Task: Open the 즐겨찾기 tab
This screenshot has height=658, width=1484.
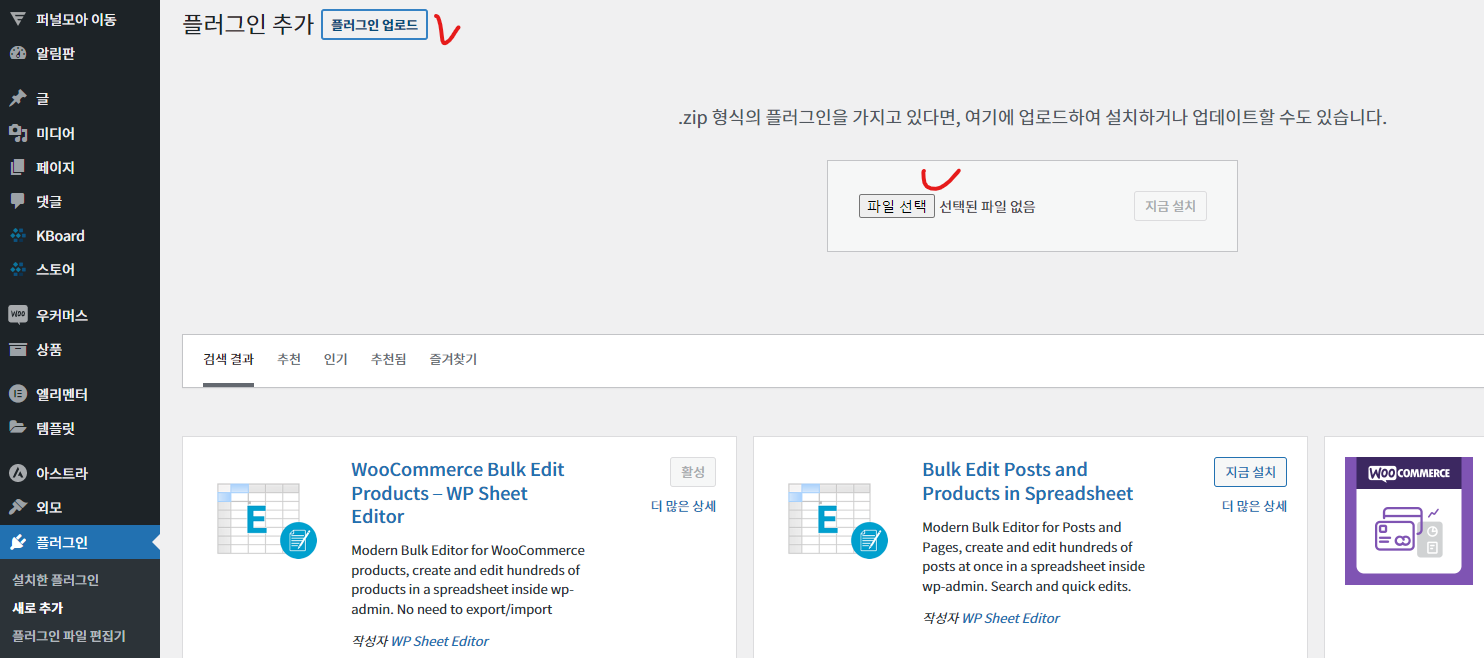Action: [x=454, y=359]
